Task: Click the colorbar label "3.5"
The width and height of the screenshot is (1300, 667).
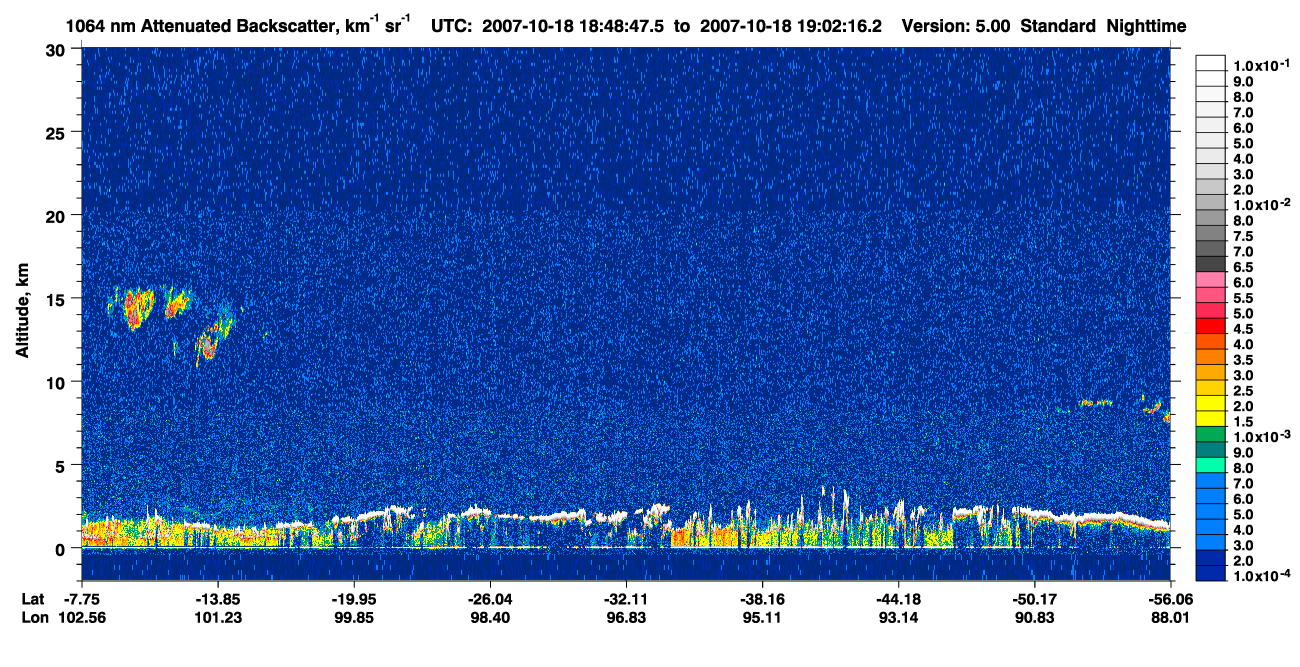Action: pos(1242,359)
